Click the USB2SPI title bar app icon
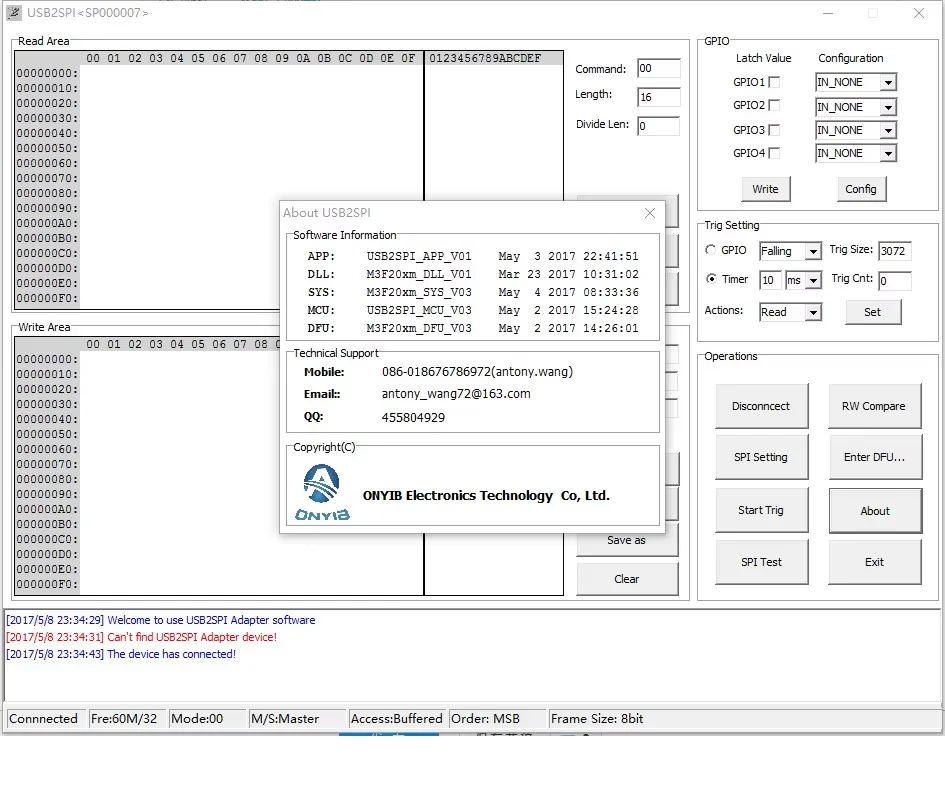The width and height of the screenshot is (945, 800). tap(14, 13)
